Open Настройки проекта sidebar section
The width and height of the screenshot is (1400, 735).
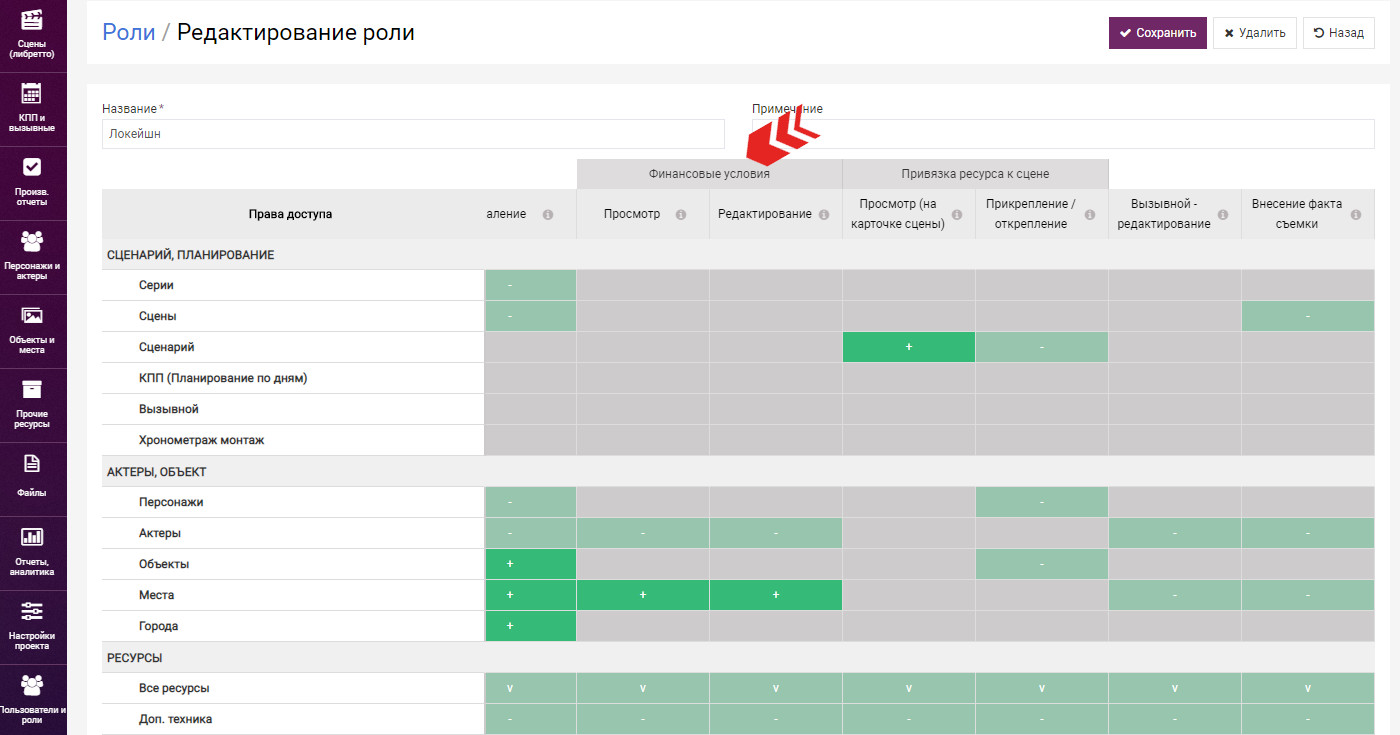(33, 627)
